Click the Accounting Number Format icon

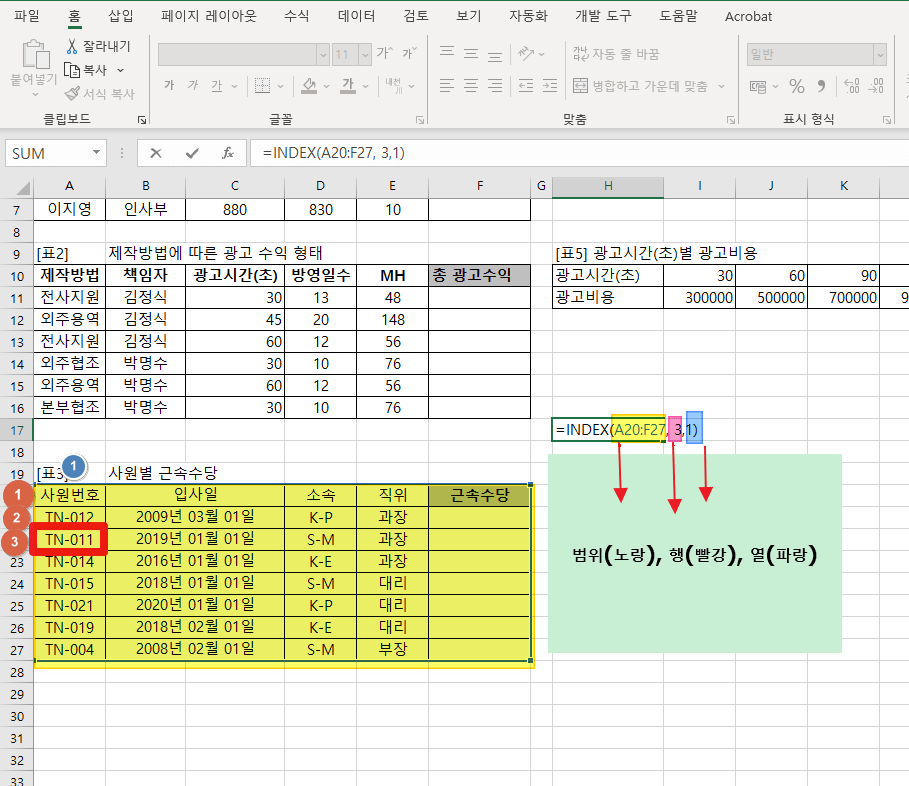pyautogui.click(x=758, y=86)
